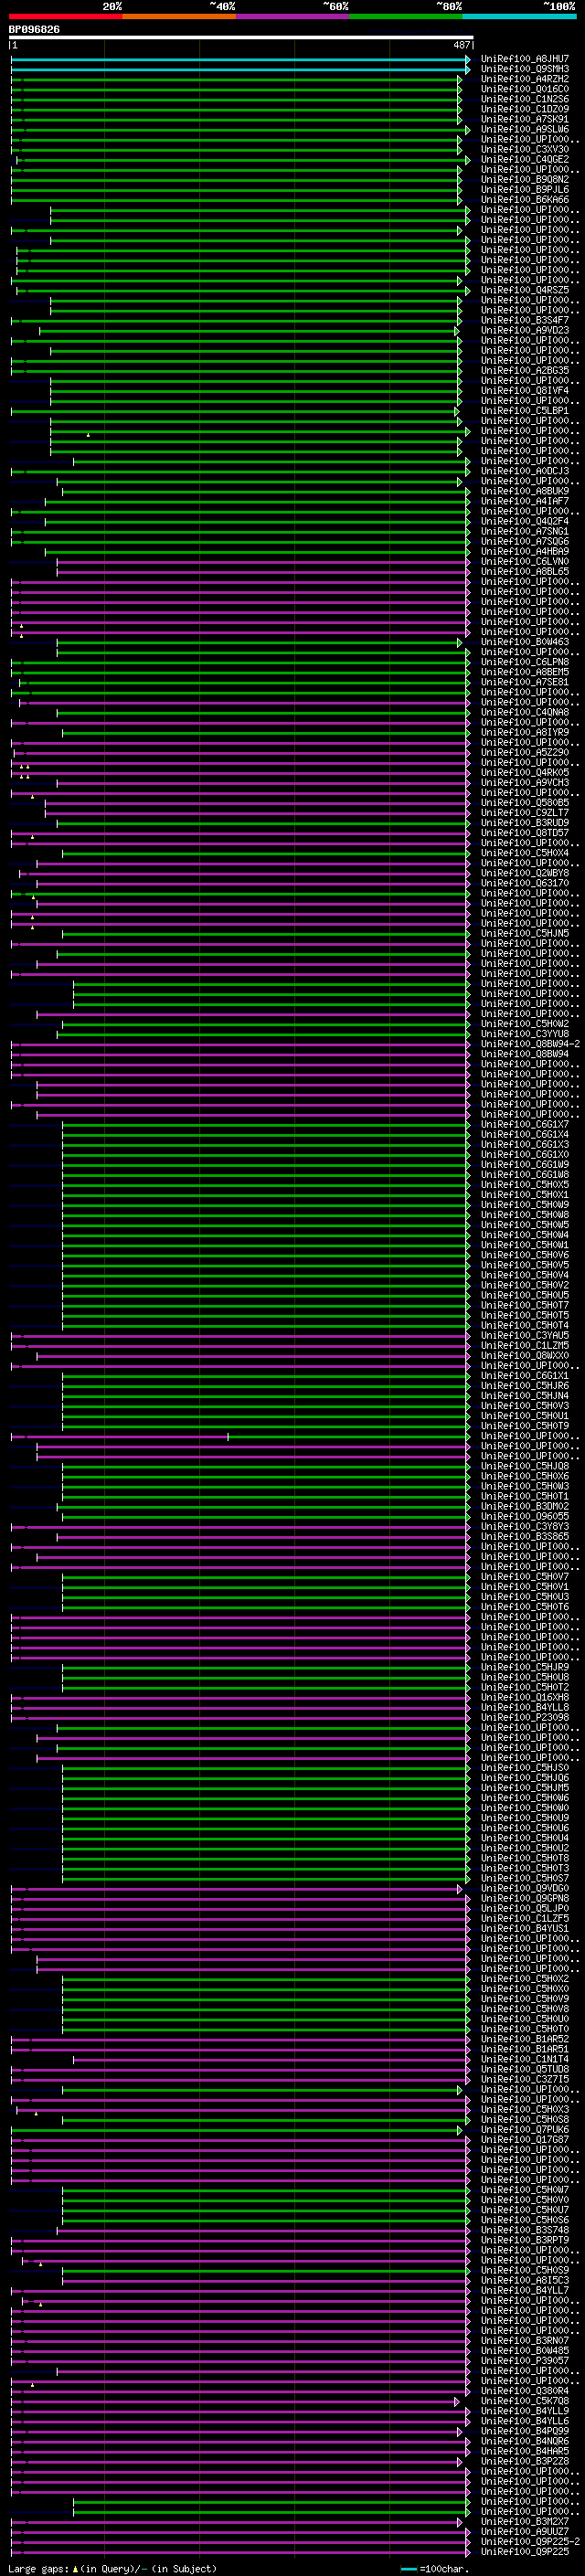
Task: Open hit UniRef100_C5H0V3
Action: tap(525, 1406)
